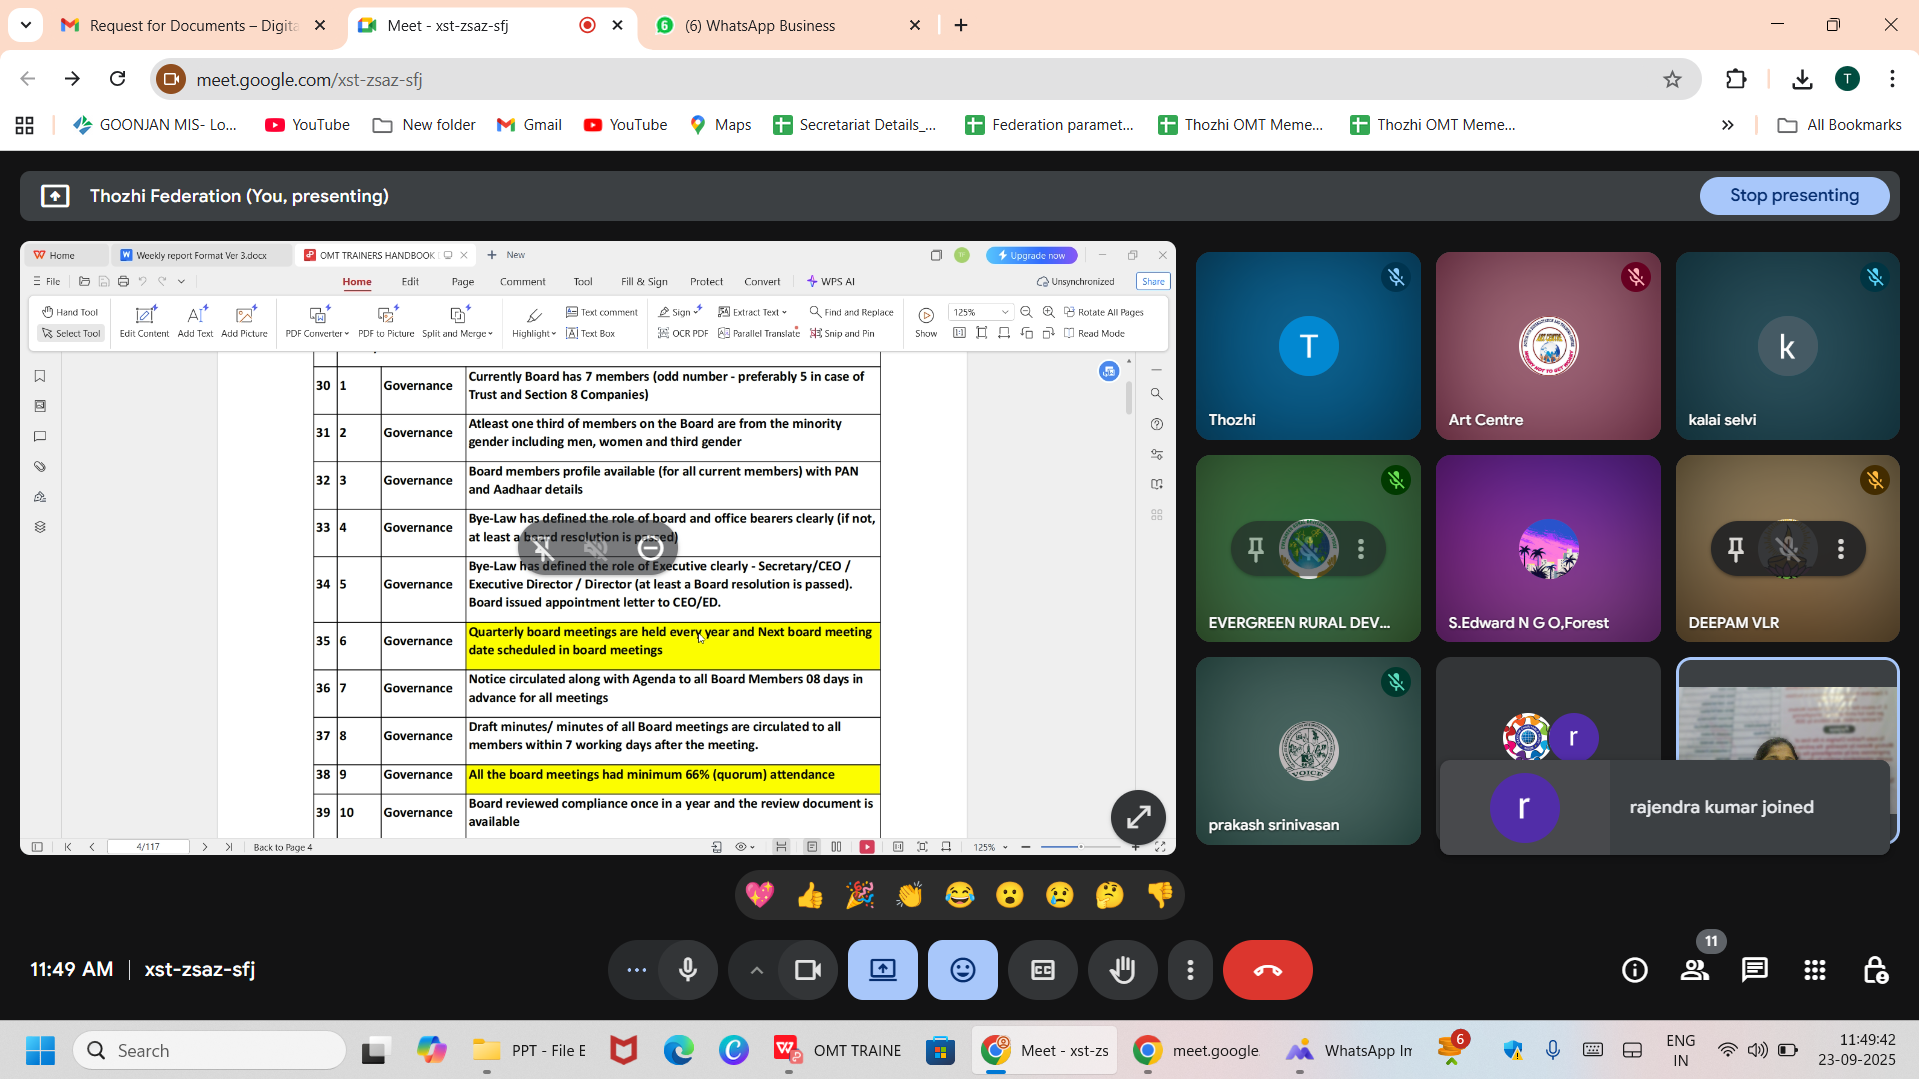Click the taskbar Search box
Screen dimensions: 1919x1079
tap(210, 1050)
